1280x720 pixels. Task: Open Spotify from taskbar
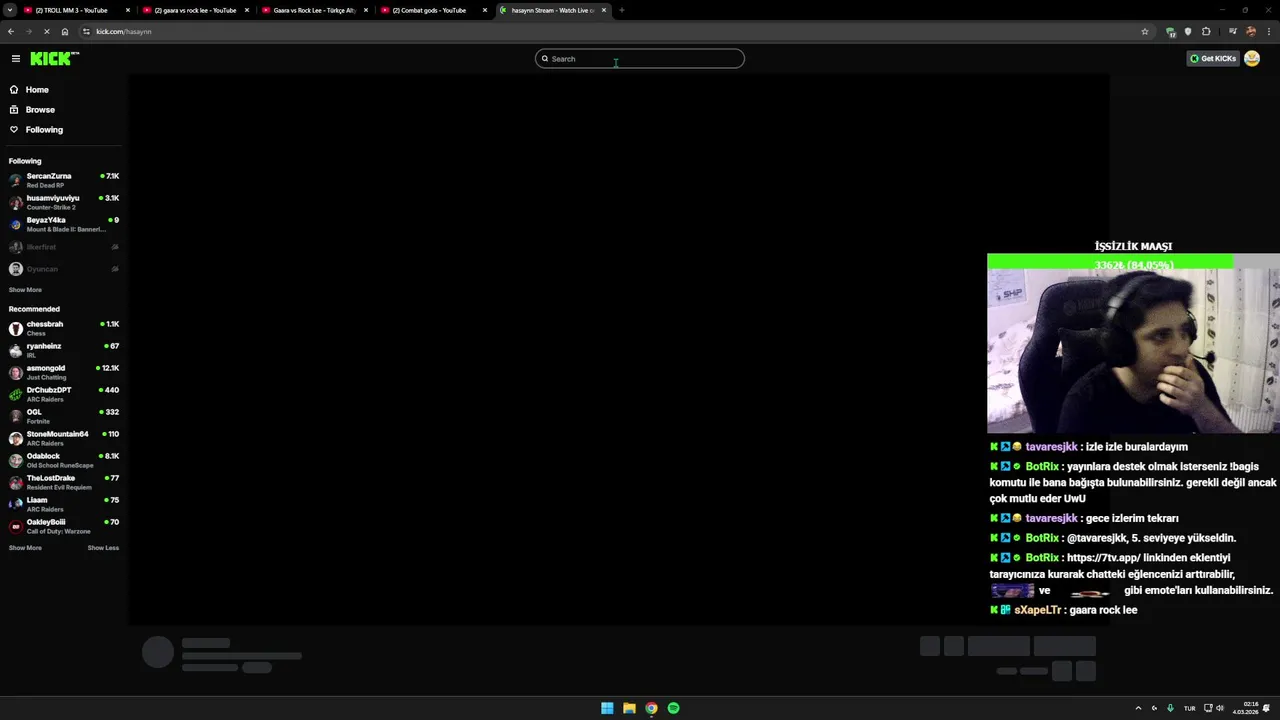click(673, 708)
